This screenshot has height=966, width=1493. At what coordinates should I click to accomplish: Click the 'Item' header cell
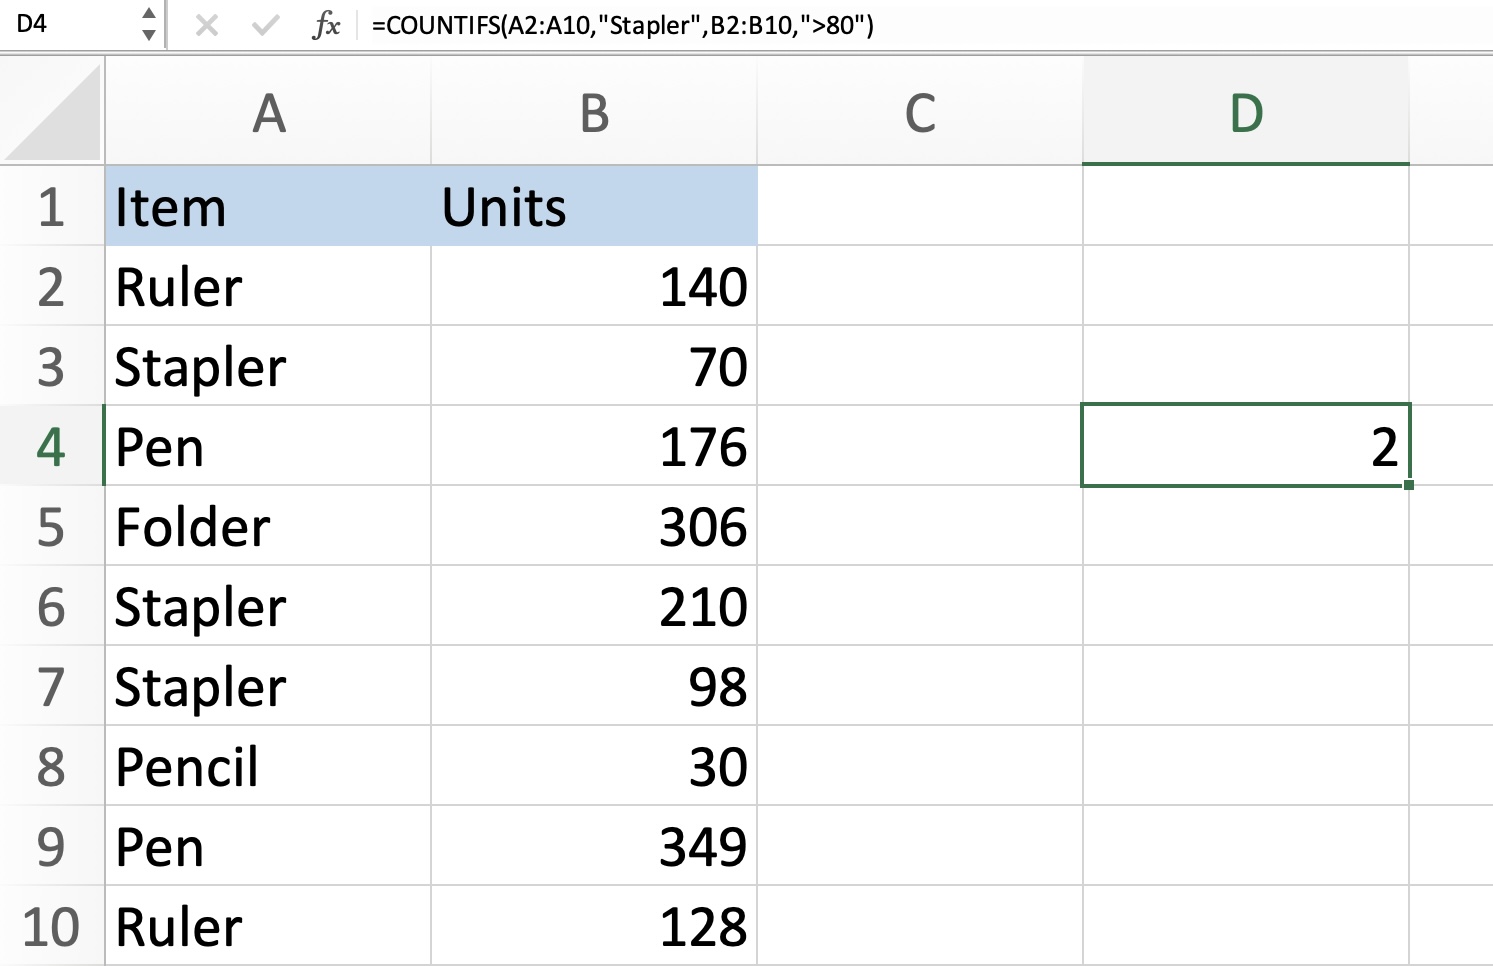[x=268, y=206]
